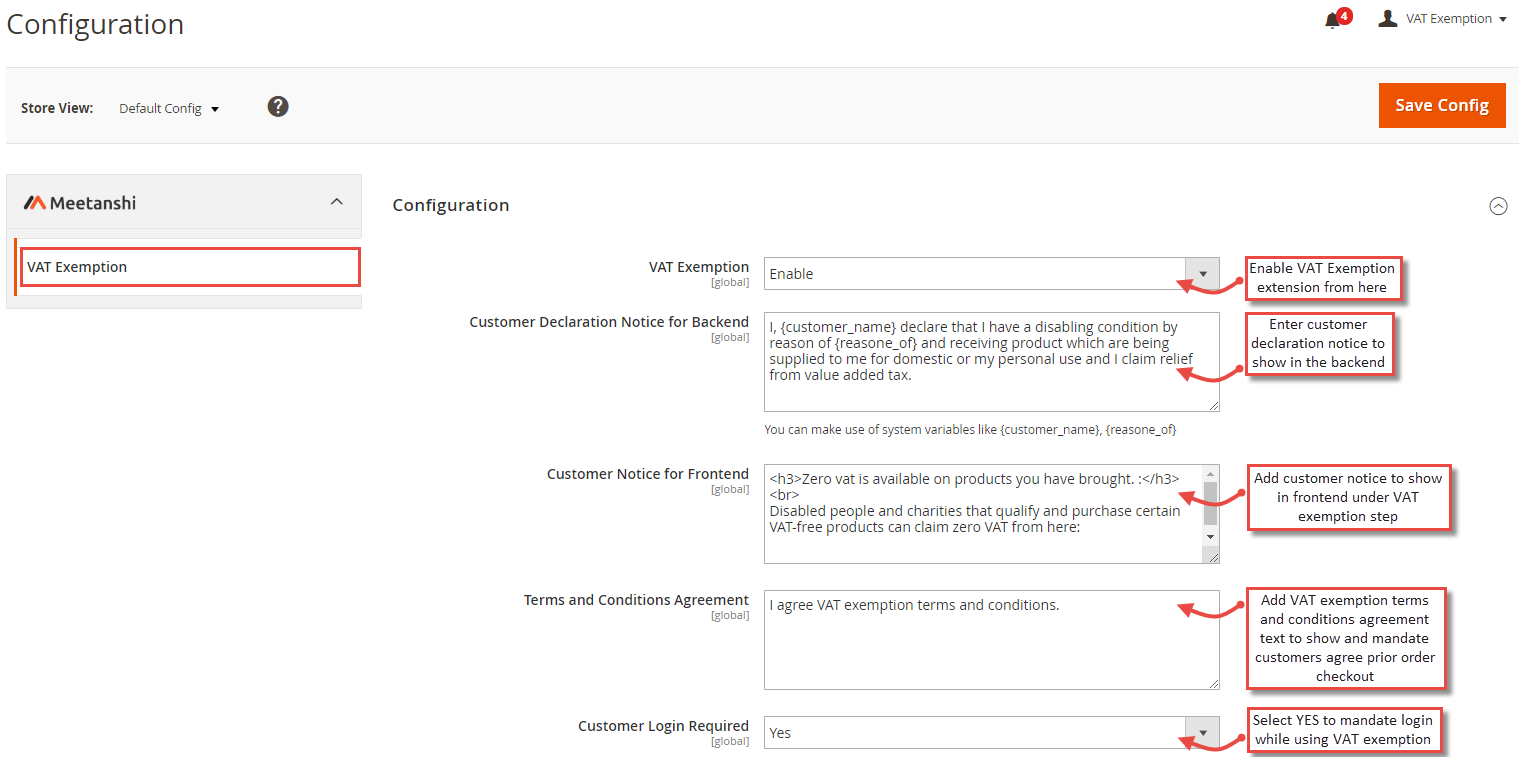Click the Customer Notice scrollbar thumb

pyautogui.click(x=1210, y=503)
